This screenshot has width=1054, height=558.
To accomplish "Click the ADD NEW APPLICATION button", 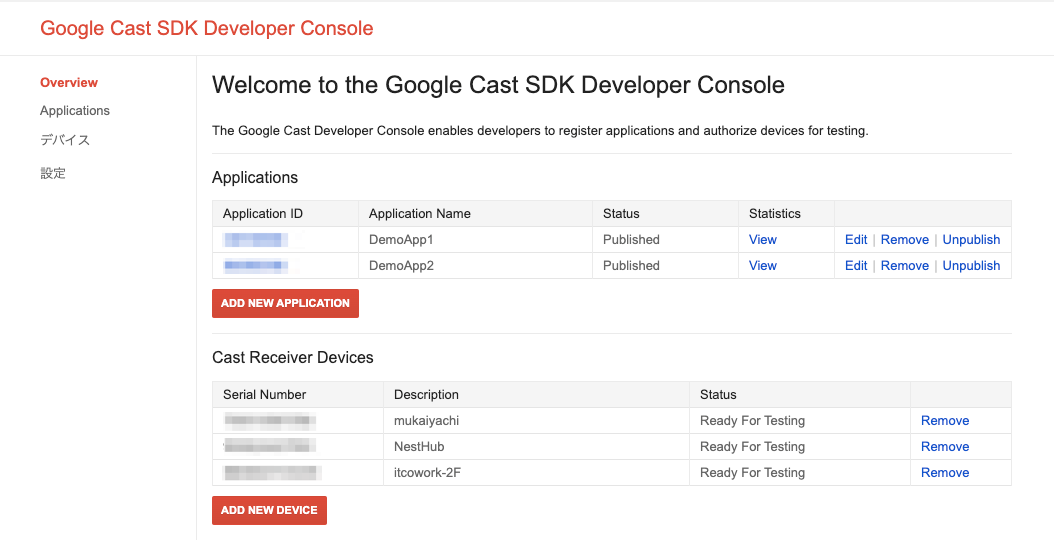I will point(285,303).
